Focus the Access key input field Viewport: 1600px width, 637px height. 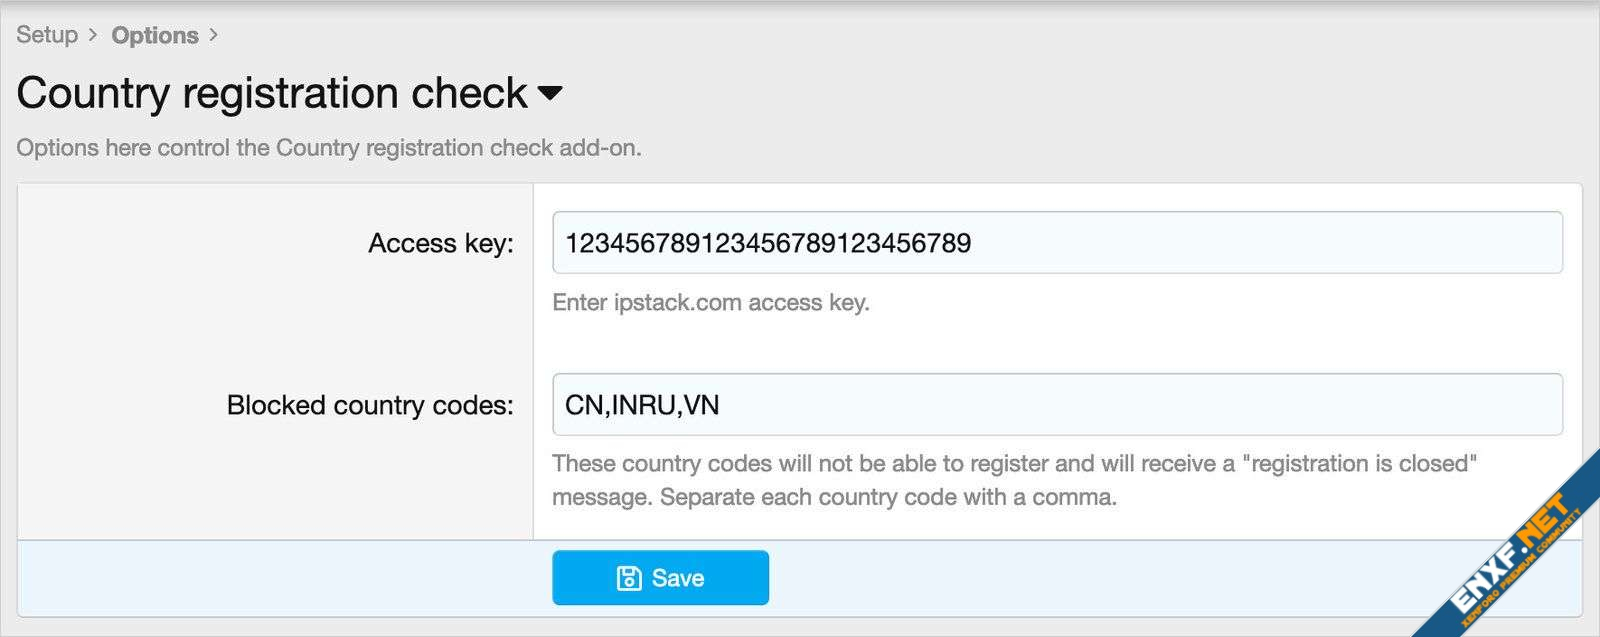(x=1057, y=243)
